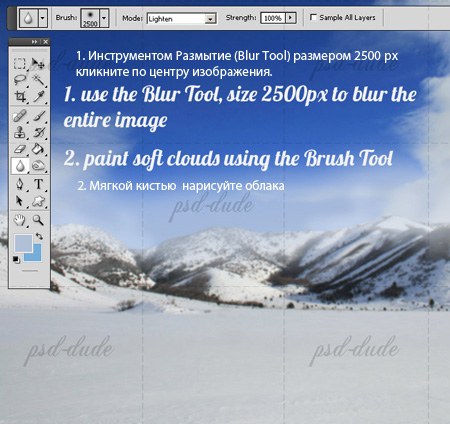This screenshot has height=424, width=450.
Task: Activate the Eraser tool
Action: point(20,149)
